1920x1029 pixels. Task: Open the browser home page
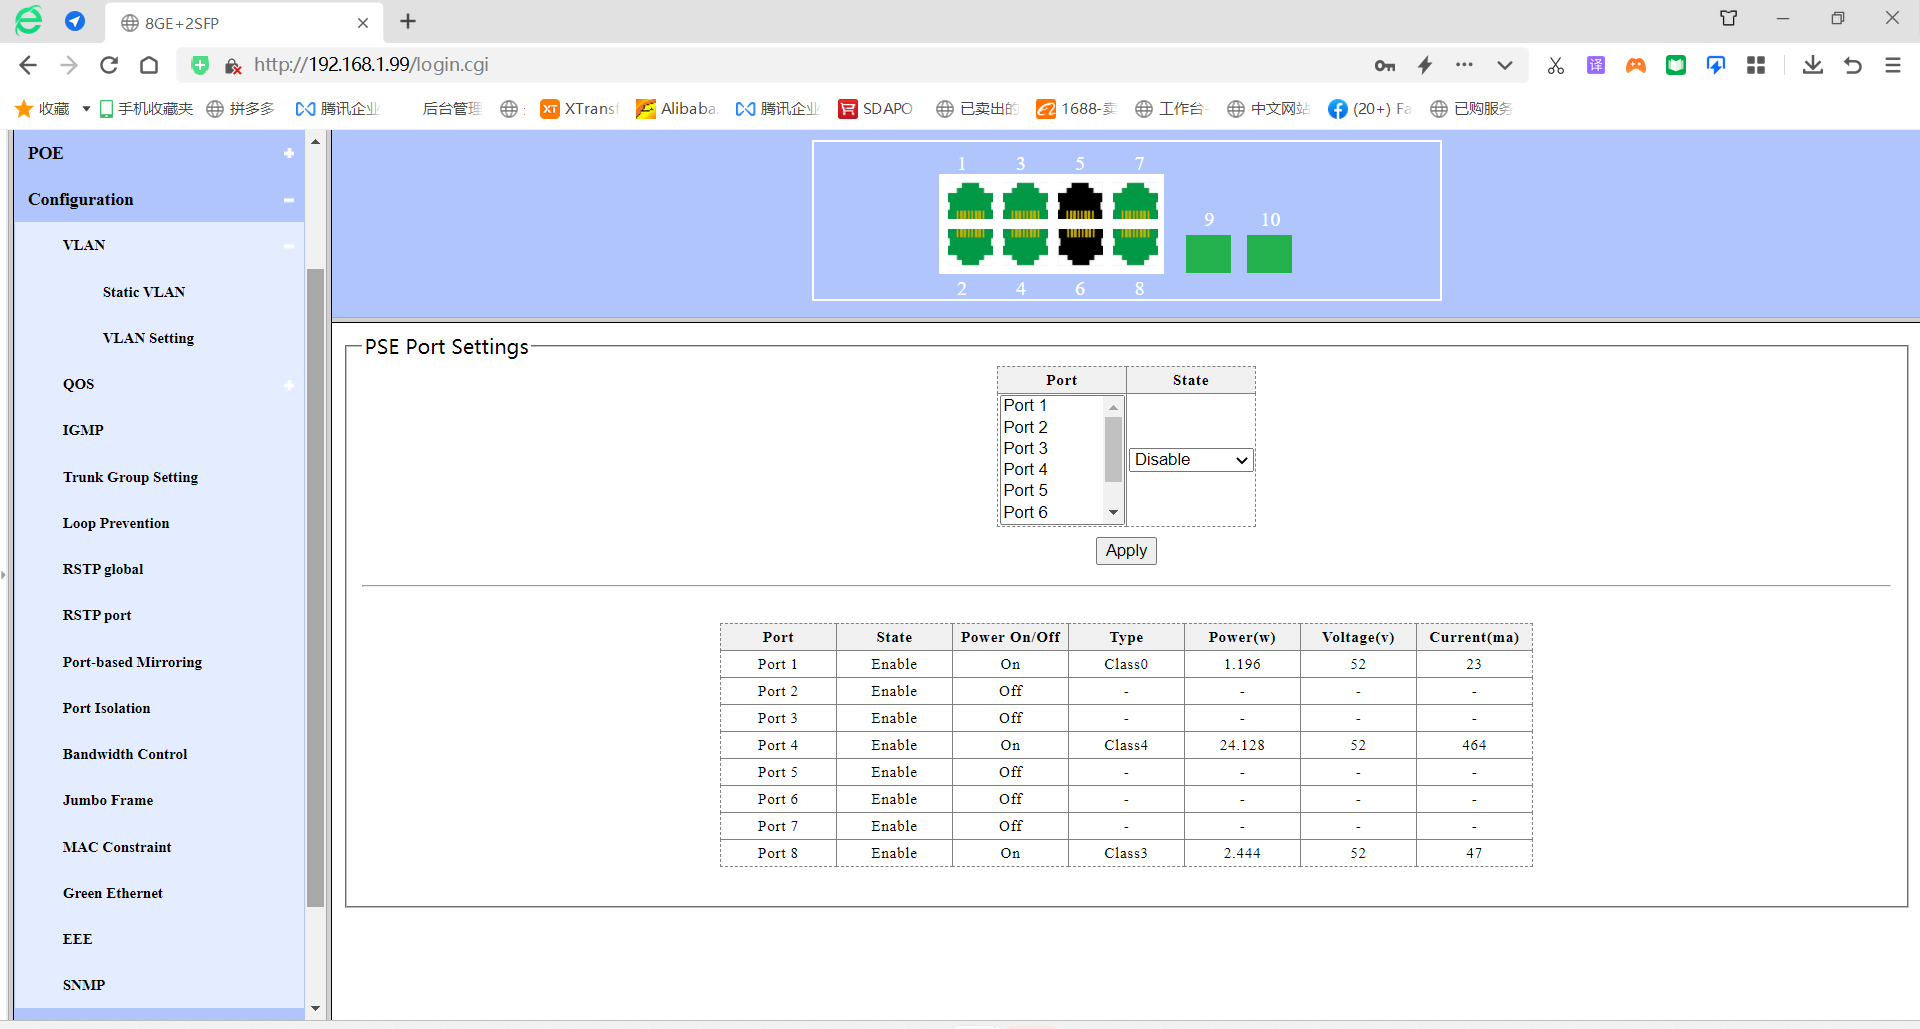click(149, 65)
